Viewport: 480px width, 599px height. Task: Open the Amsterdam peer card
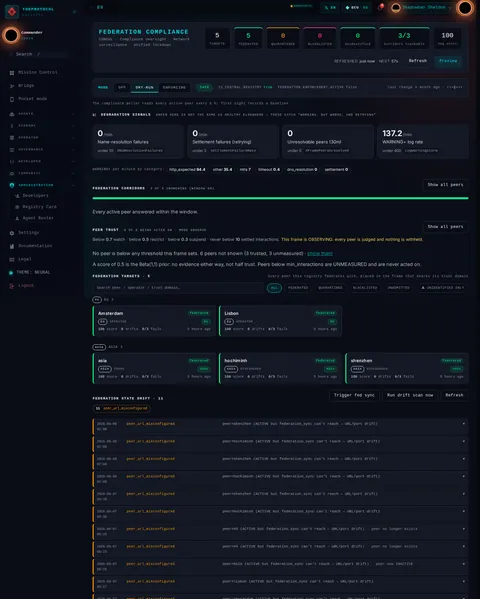tap(153, 321)
